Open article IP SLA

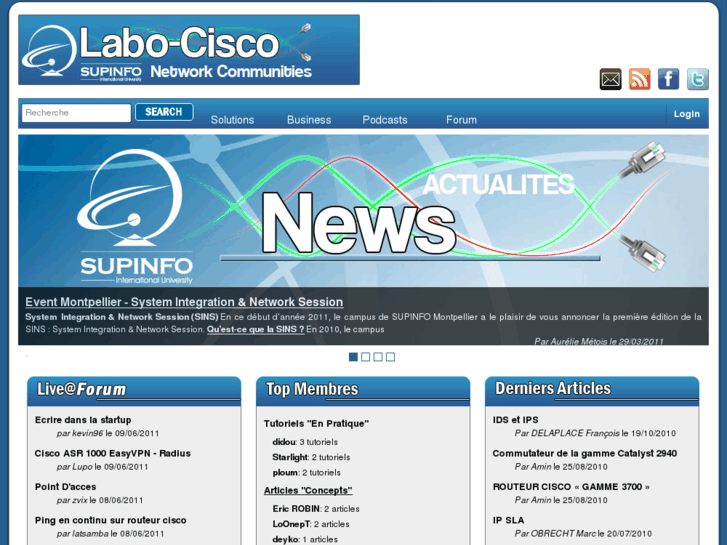509,520
